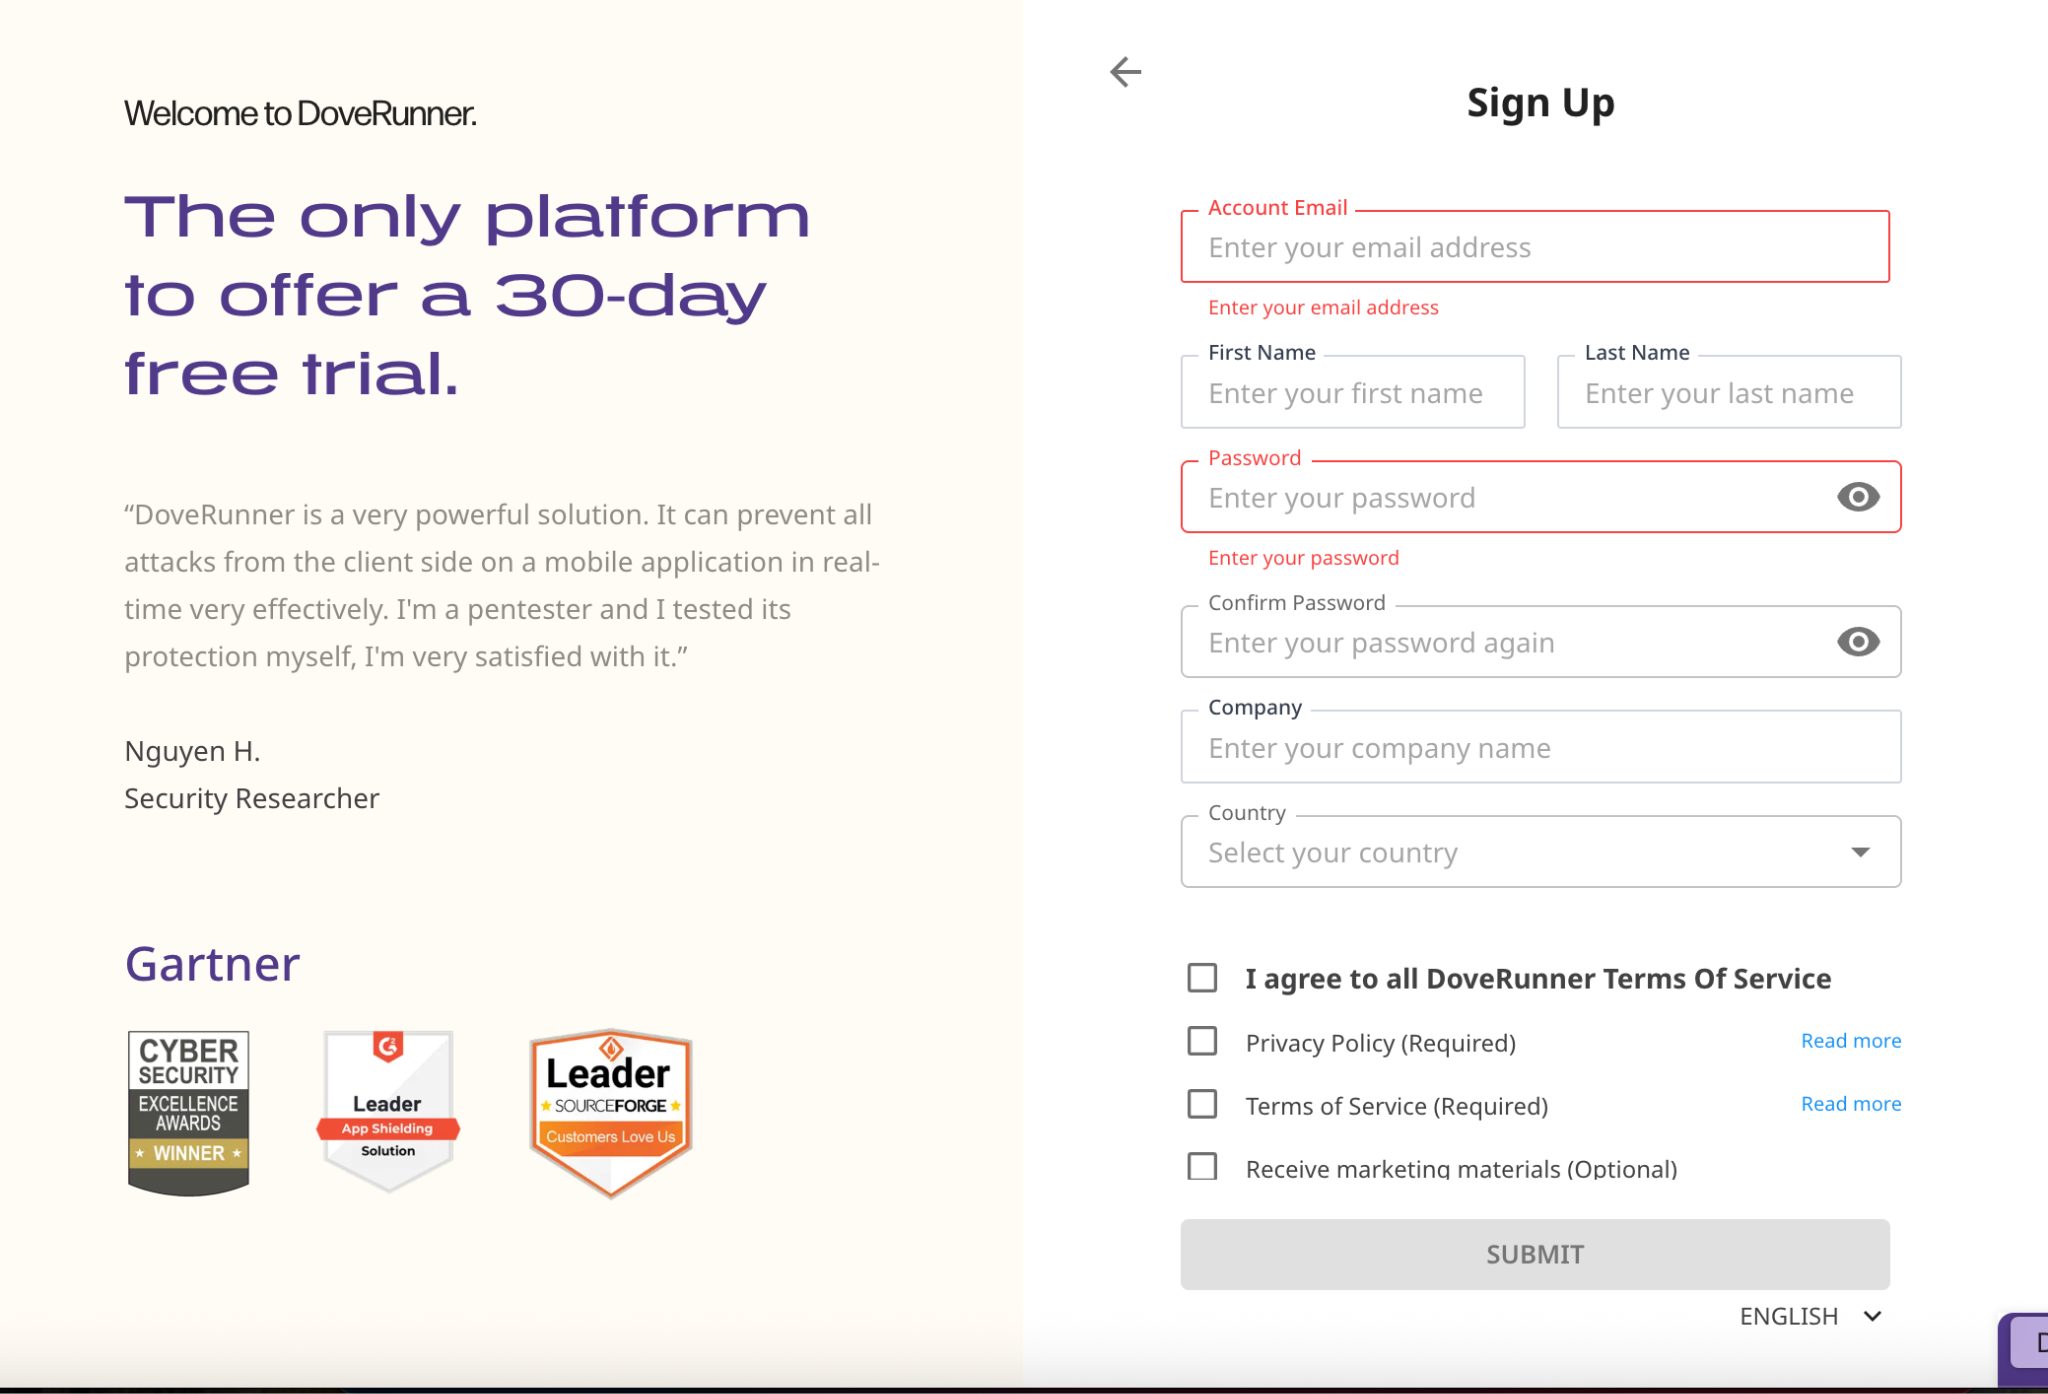Toggle visibility eye in Confirm Password field

pos(1858,642)
